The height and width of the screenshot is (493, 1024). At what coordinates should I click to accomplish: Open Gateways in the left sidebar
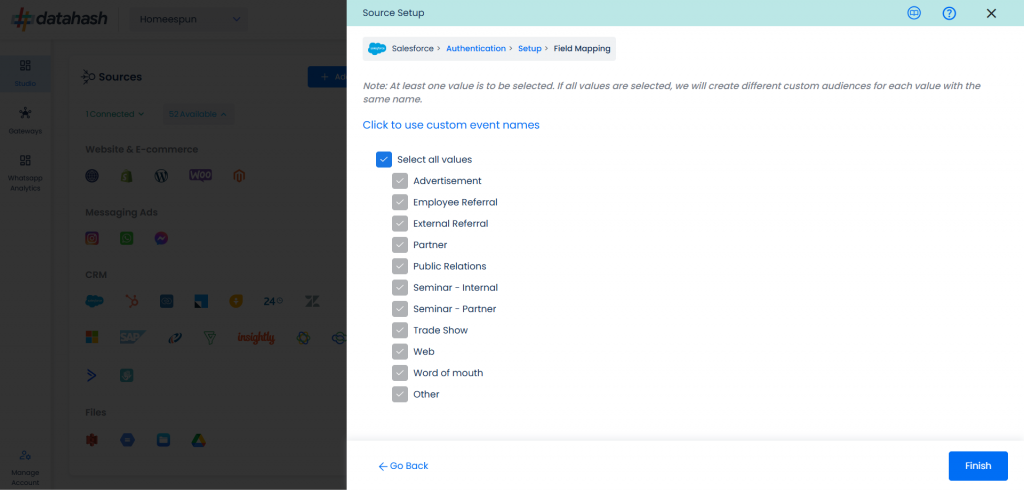[25, 121]
